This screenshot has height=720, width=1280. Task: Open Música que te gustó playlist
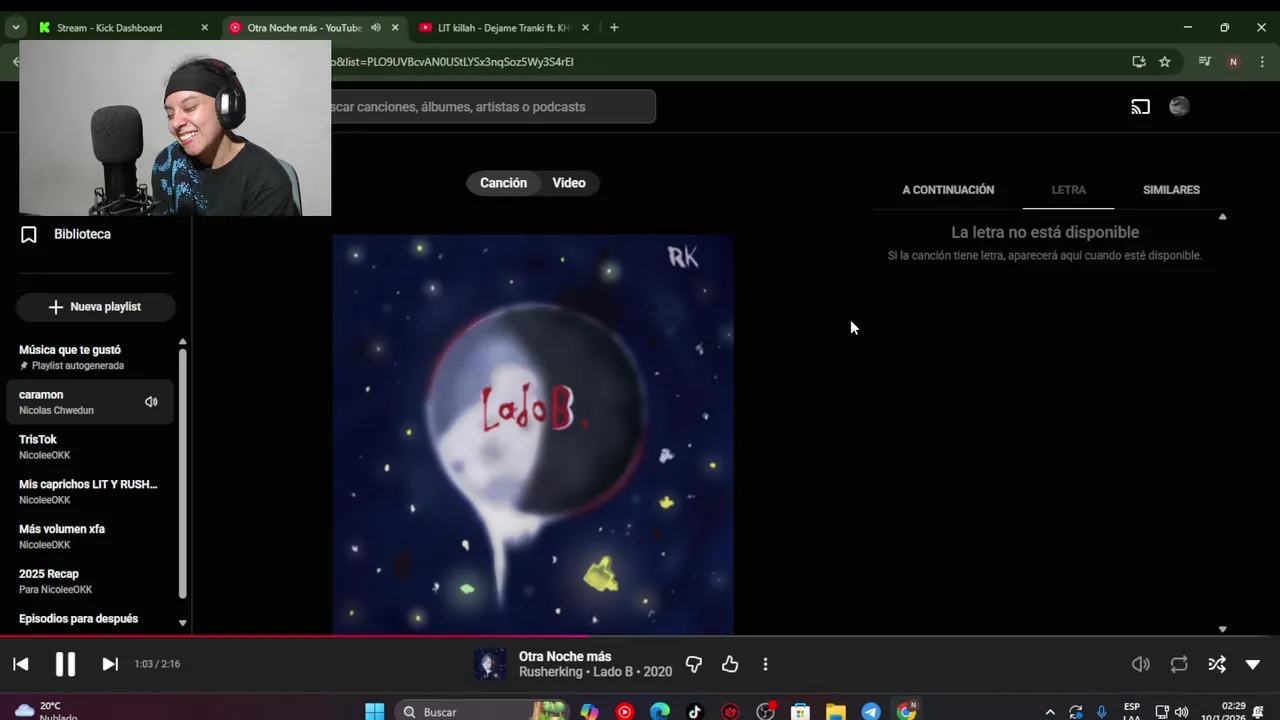(x=90, y=357)
